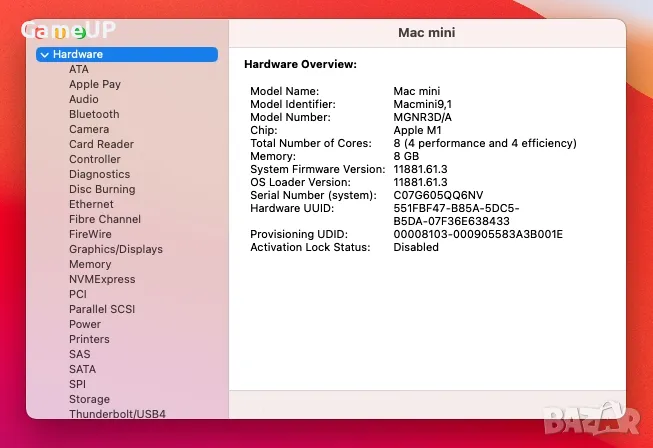Screen dimensions: 653x448
Task: Click the green zoom window button
Action: click(79, 33)
